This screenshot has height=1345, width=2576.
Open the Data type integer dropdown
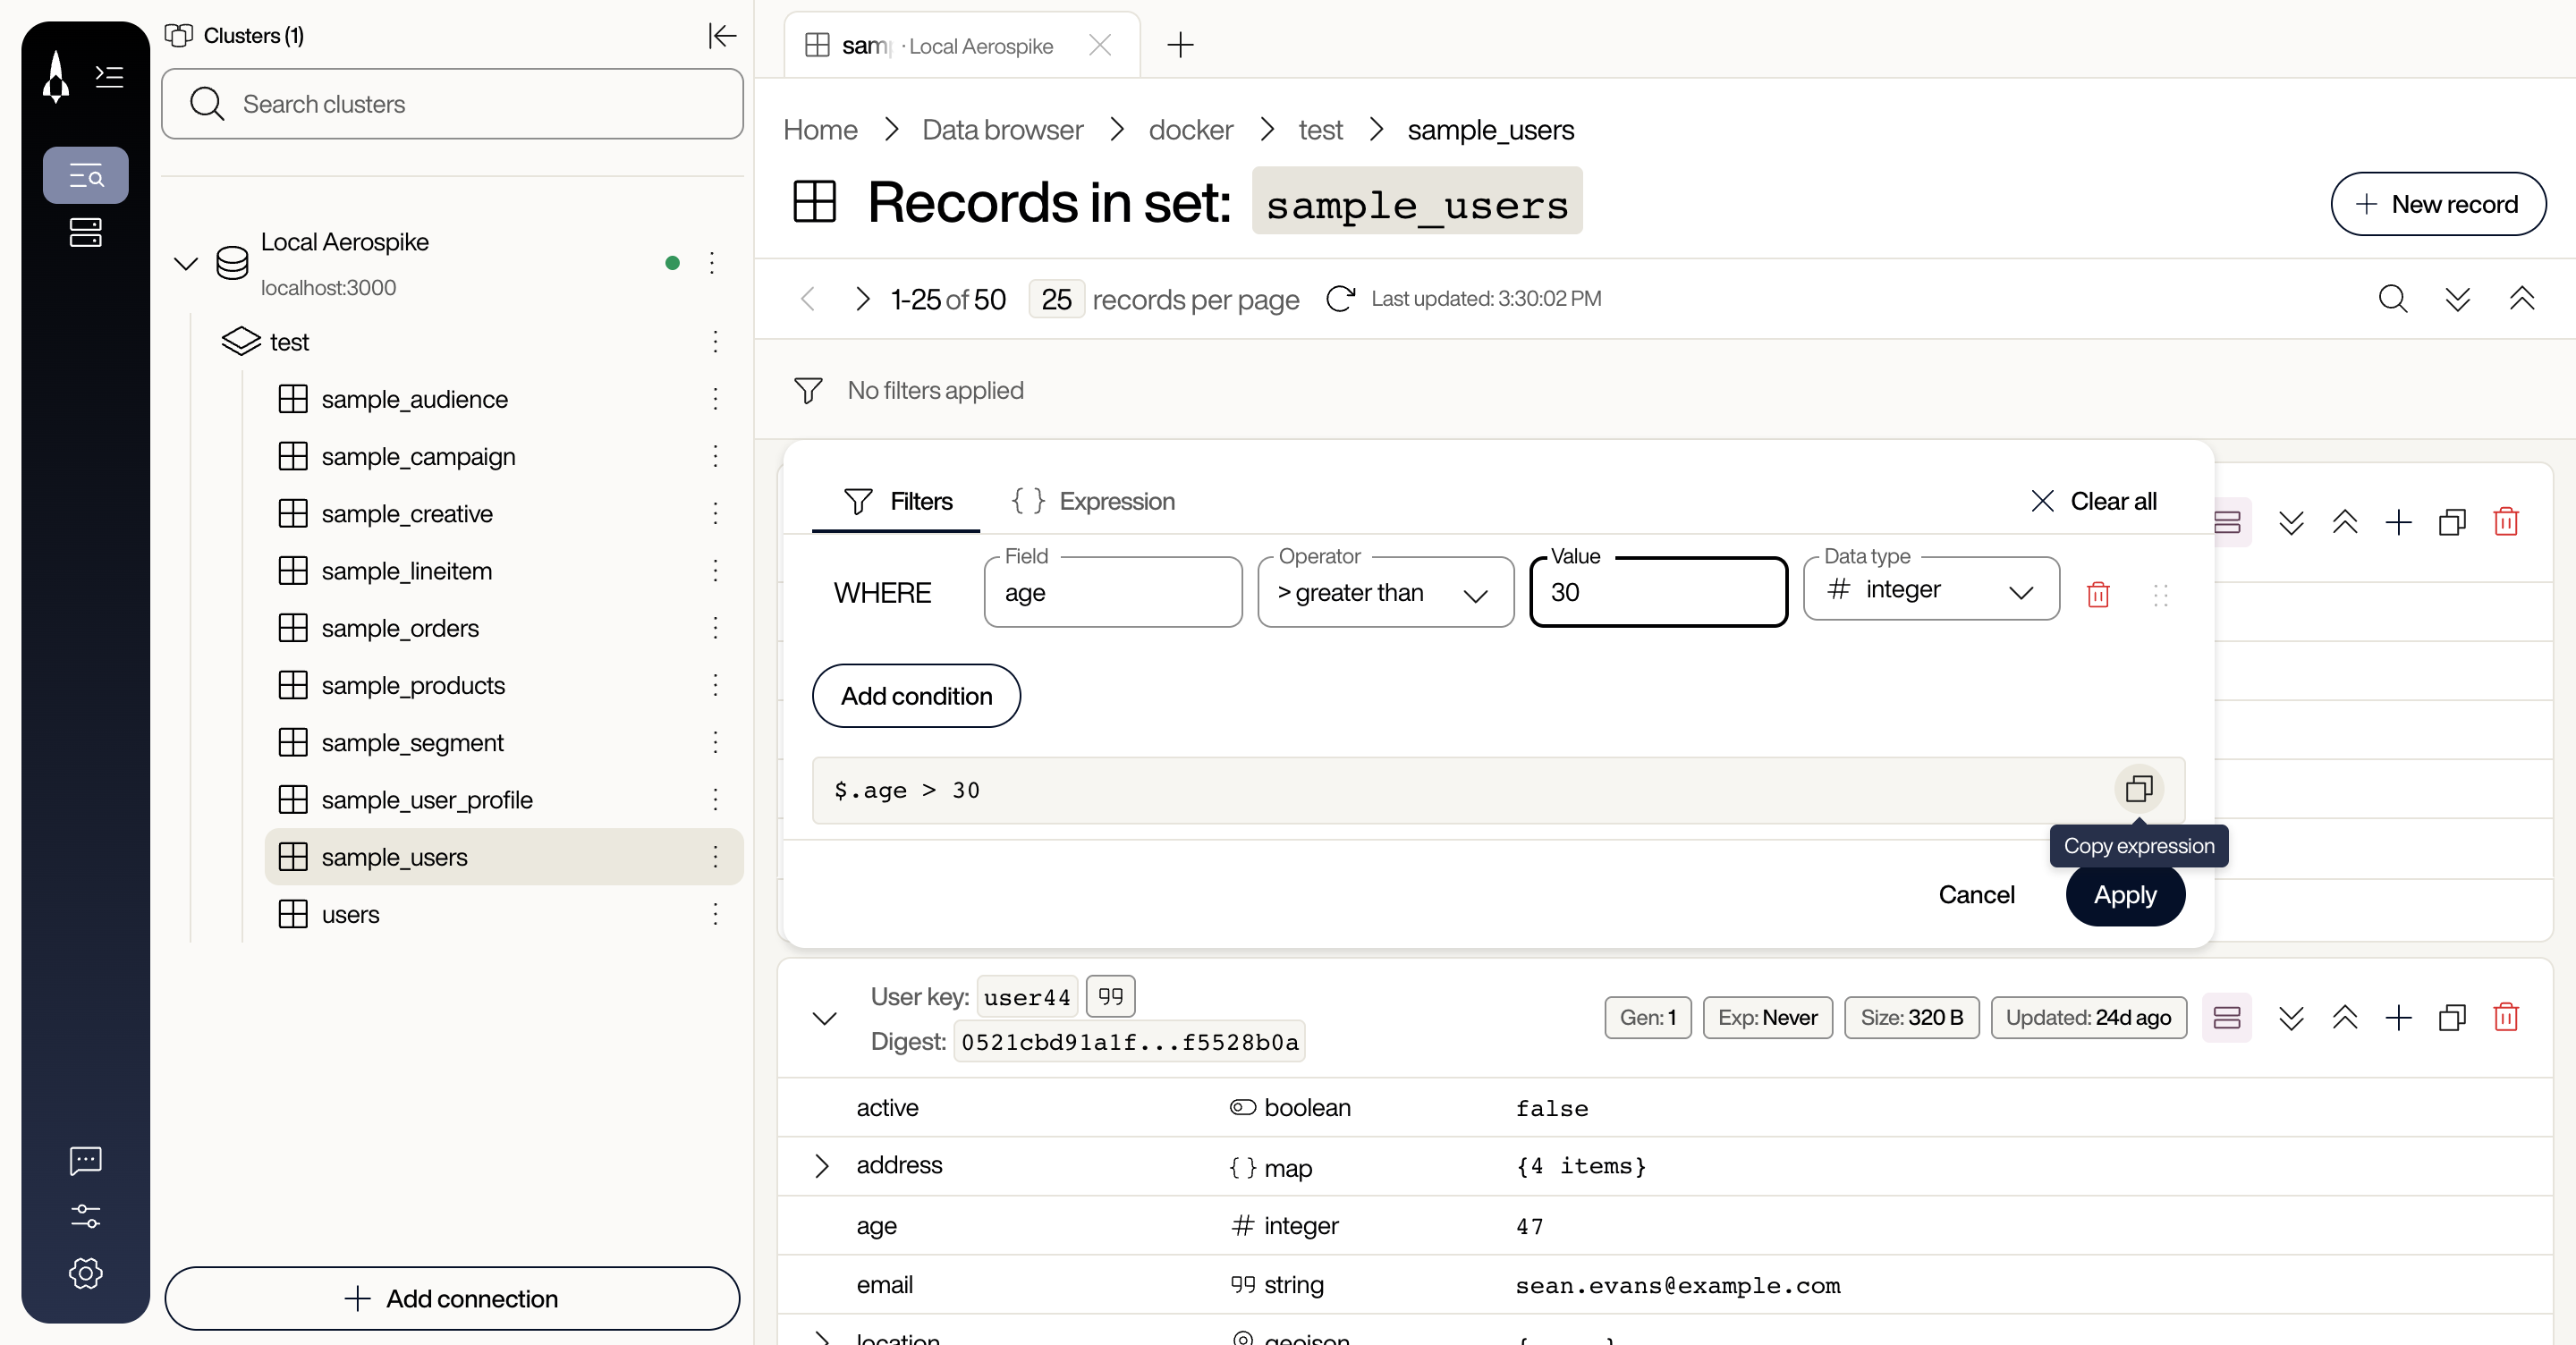1931,590
